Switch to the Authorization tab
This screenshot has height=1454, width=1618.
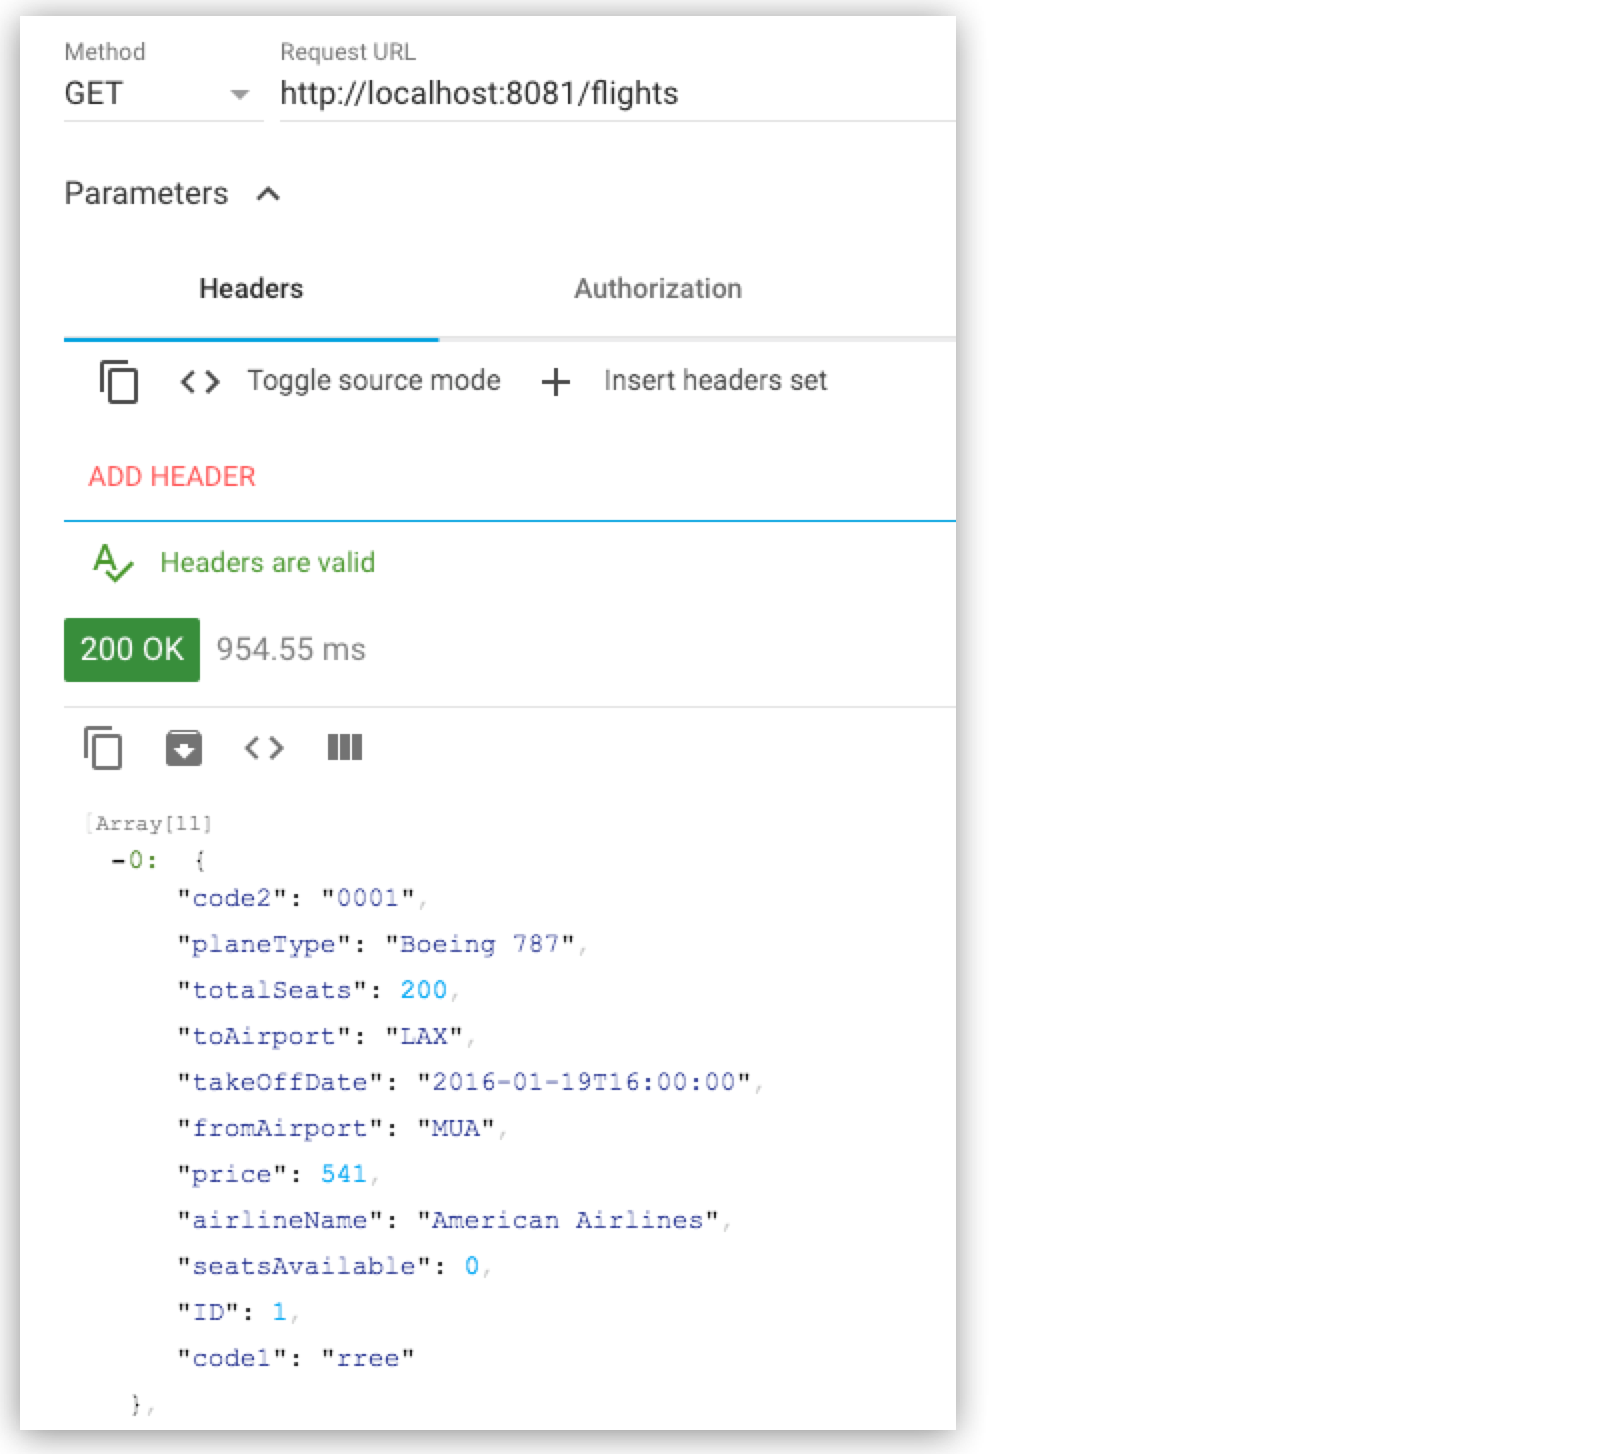657,288
